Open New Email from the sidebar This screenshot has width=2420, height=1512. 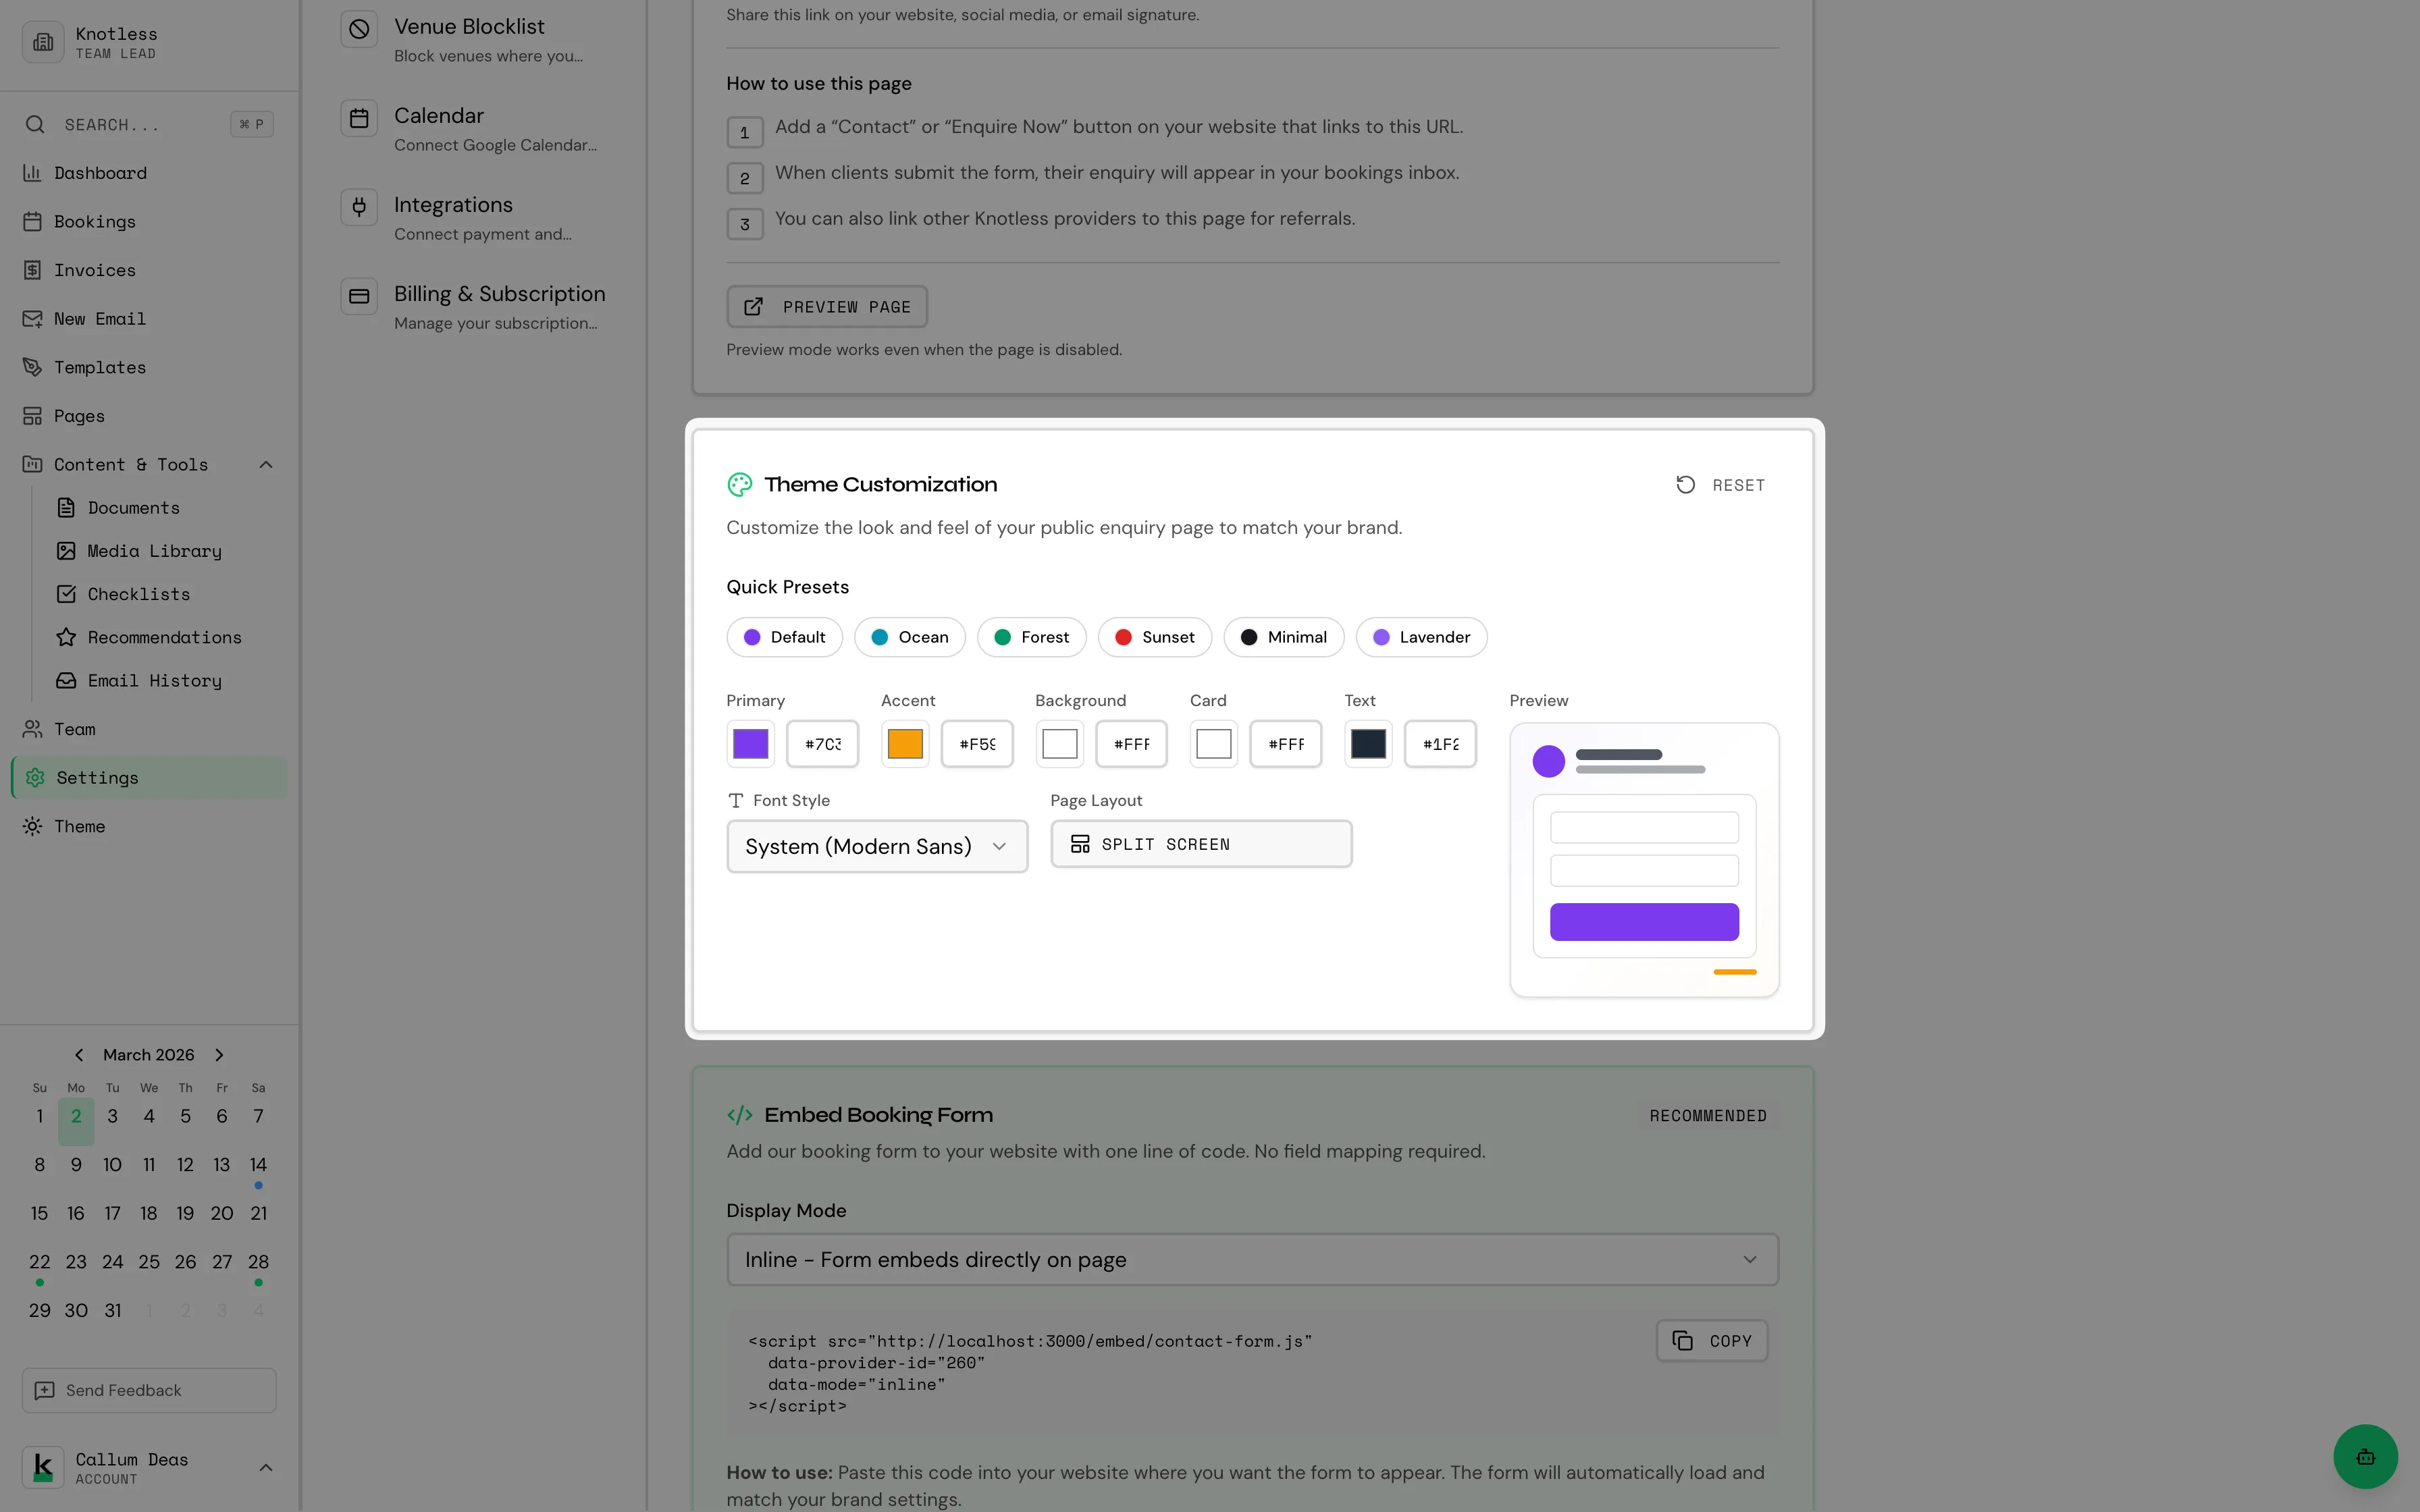click(x=100, y=318)
